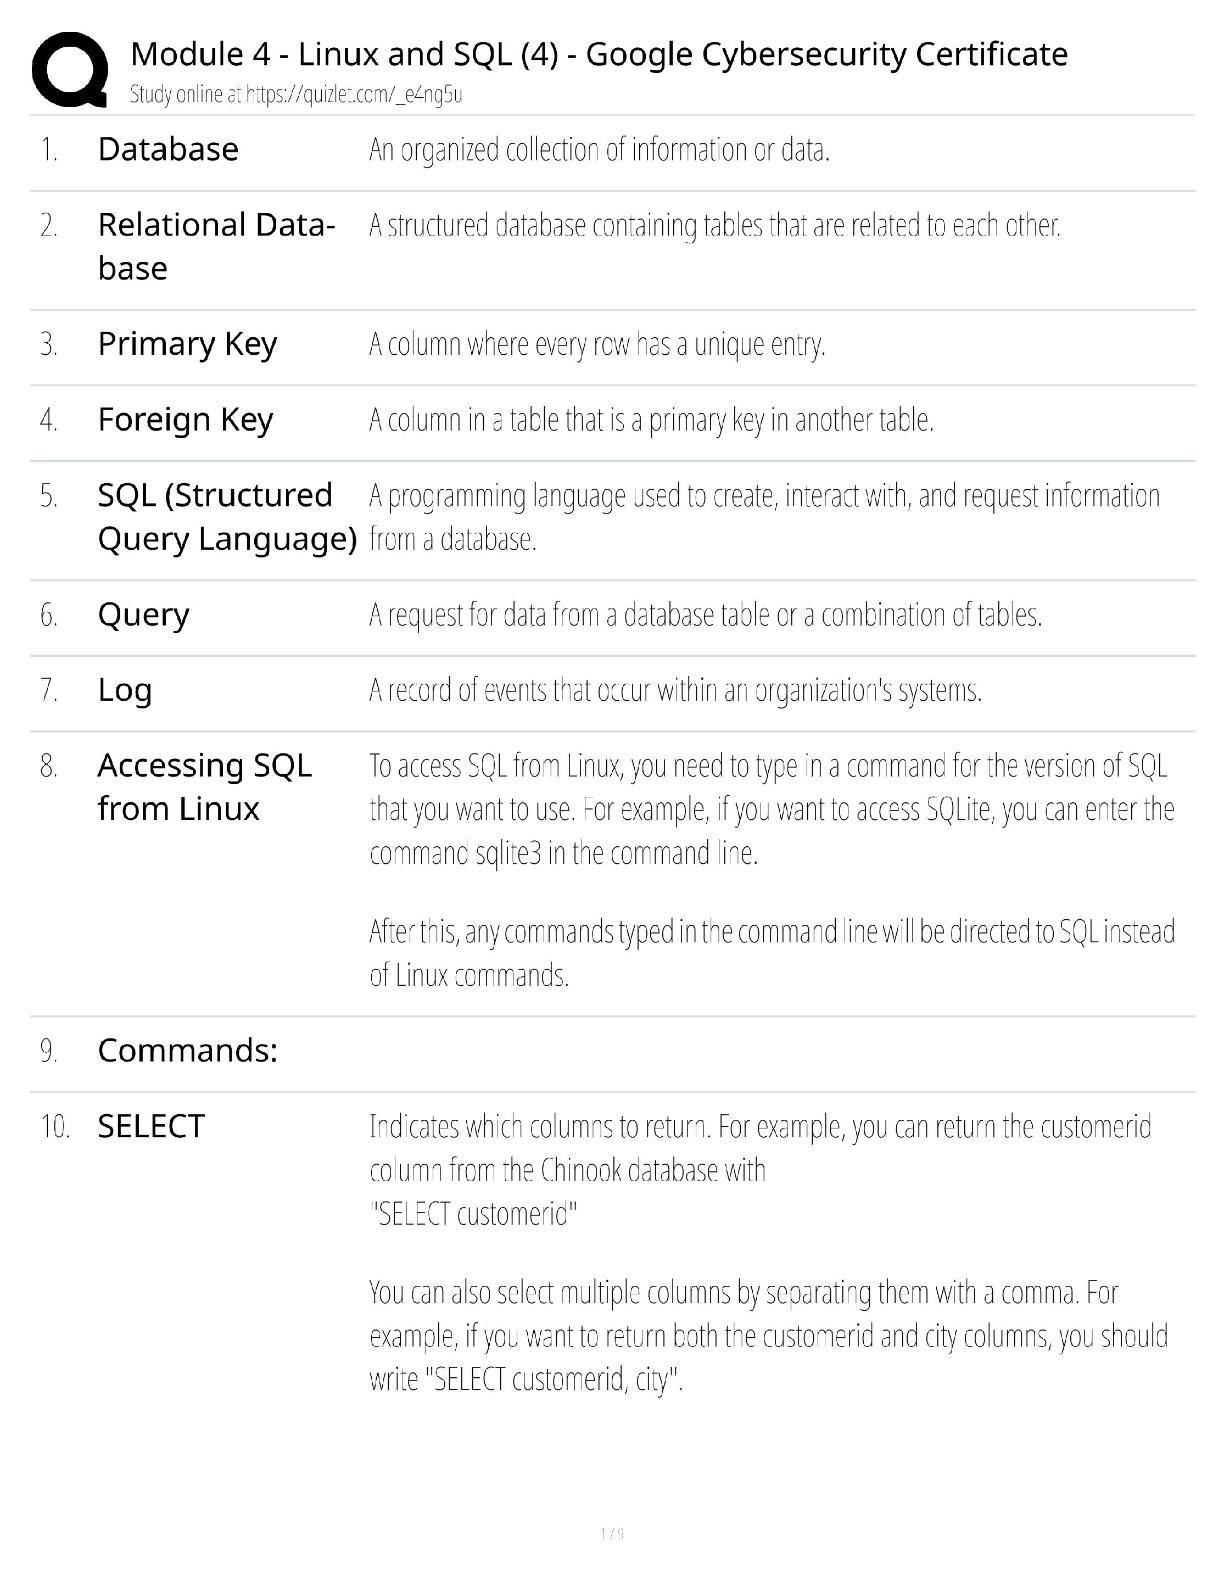The height and width of the screenshot is (1584, 1224).
Task: Click the Accessing SQL from Linux term
Action: 204,786
